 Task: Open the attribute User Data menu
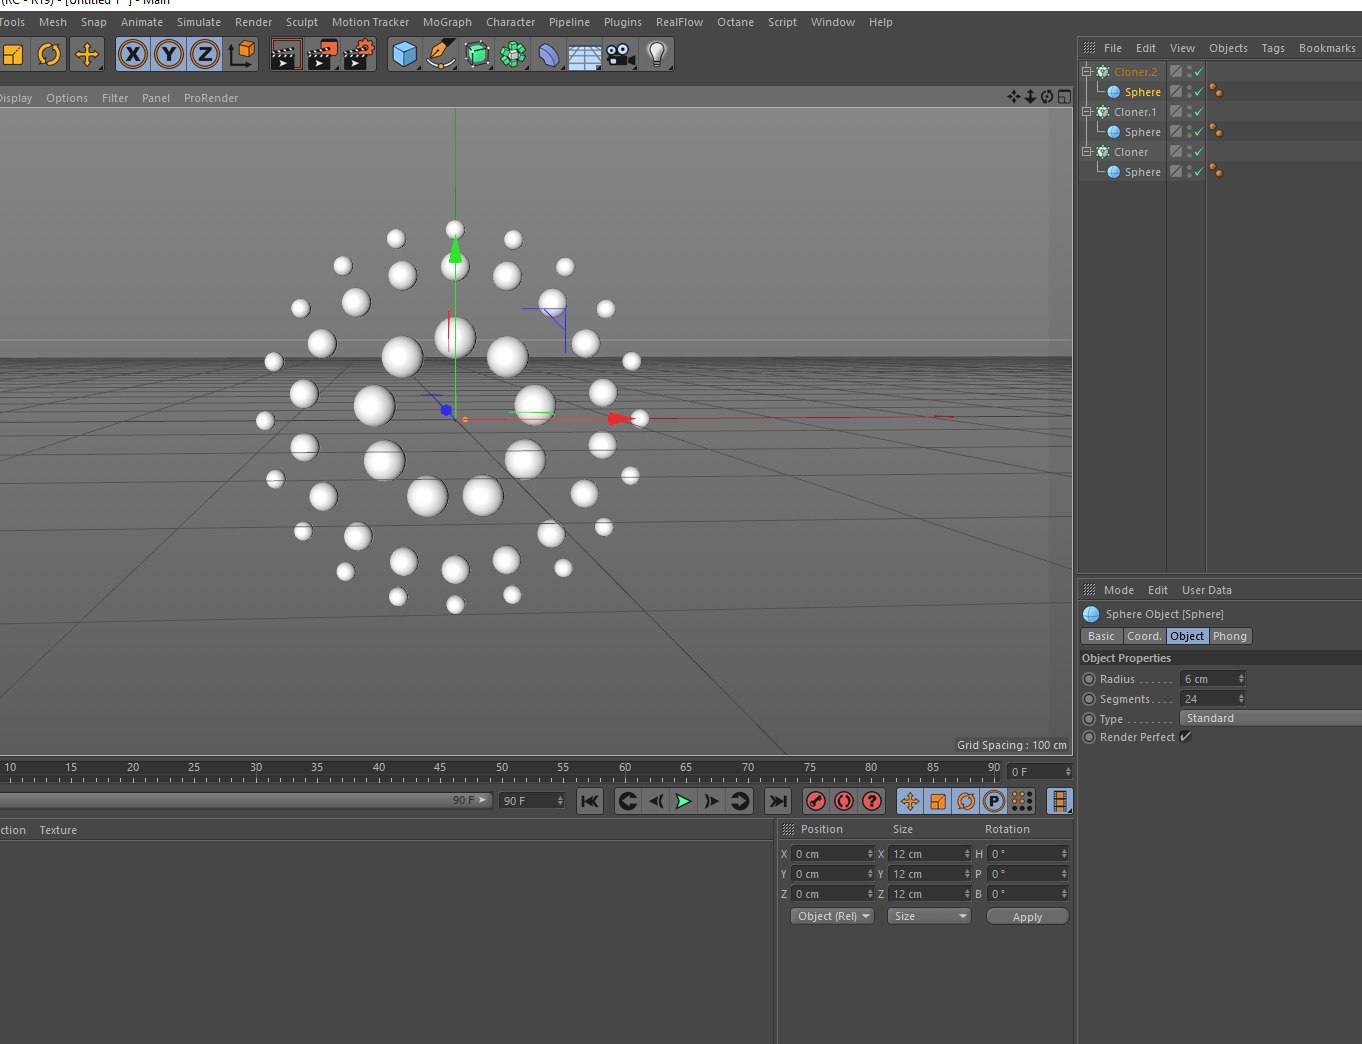(1207, 590)
